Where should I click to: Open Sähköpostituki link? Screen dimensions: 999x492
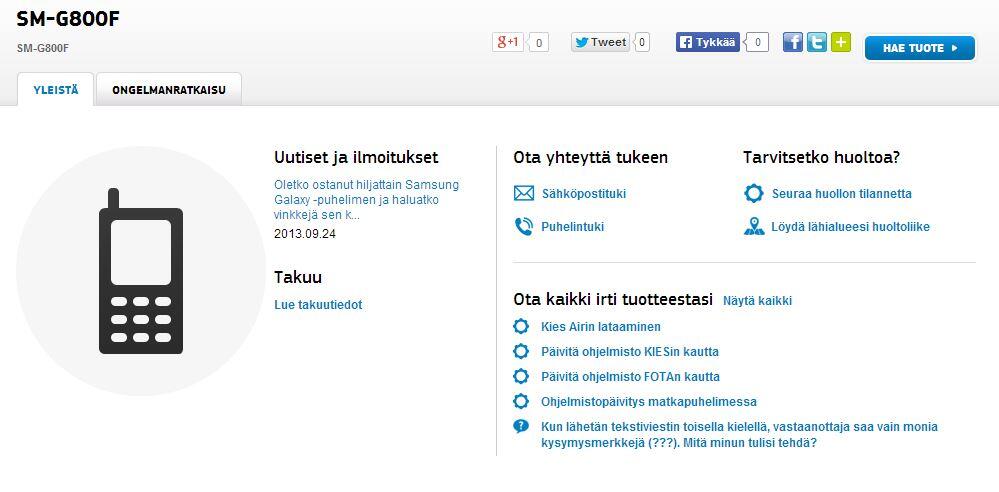point(584,194)
